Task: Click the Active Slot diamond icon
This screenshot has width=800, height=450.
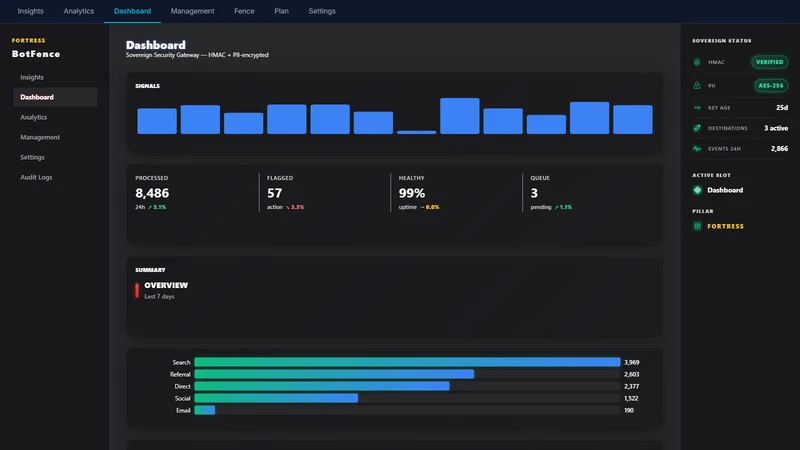Action: pos(697,190)
